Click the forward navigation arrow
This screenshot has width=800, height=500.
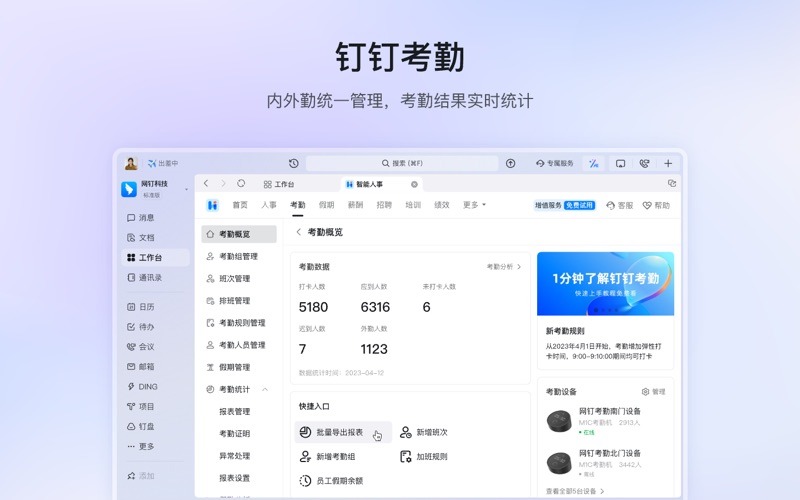223,184
